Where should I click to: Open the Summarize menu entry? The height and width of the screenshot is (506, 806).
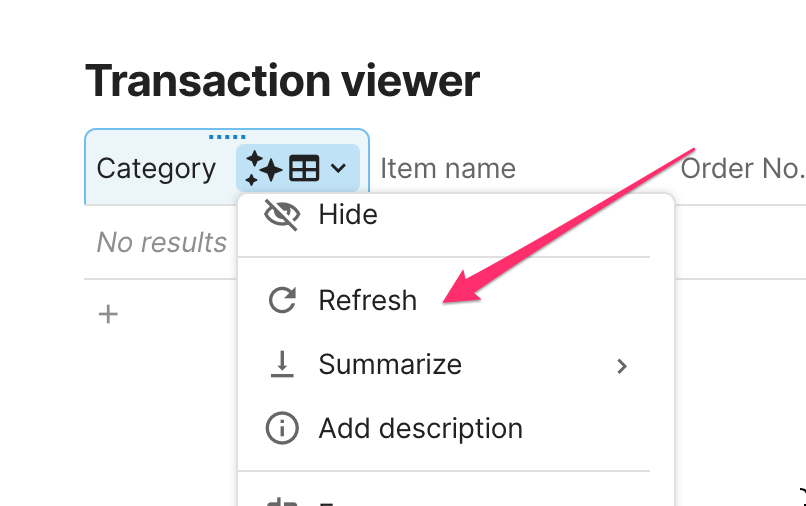(390, 365)
